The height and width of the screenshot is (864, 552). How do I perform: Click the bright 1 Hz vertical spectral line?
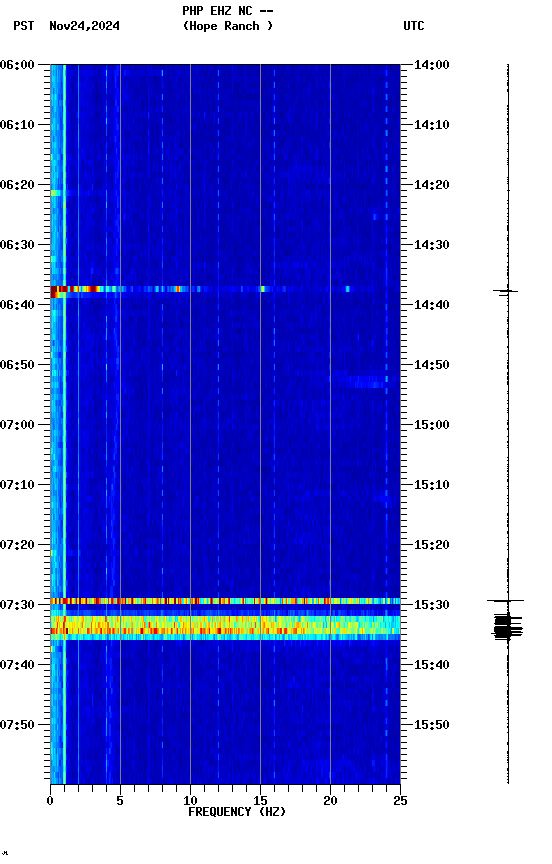(64, 424)
